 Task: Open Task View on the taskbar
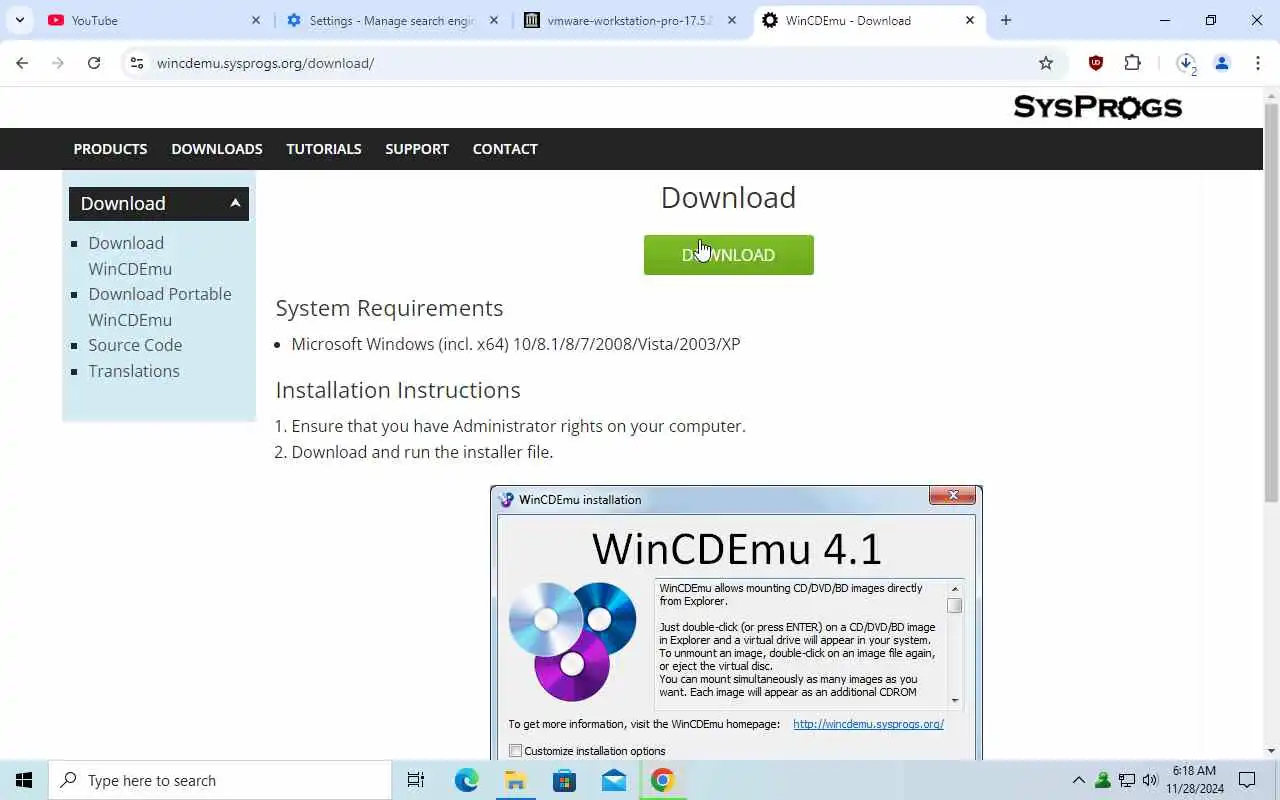click(x=416, y=780)
